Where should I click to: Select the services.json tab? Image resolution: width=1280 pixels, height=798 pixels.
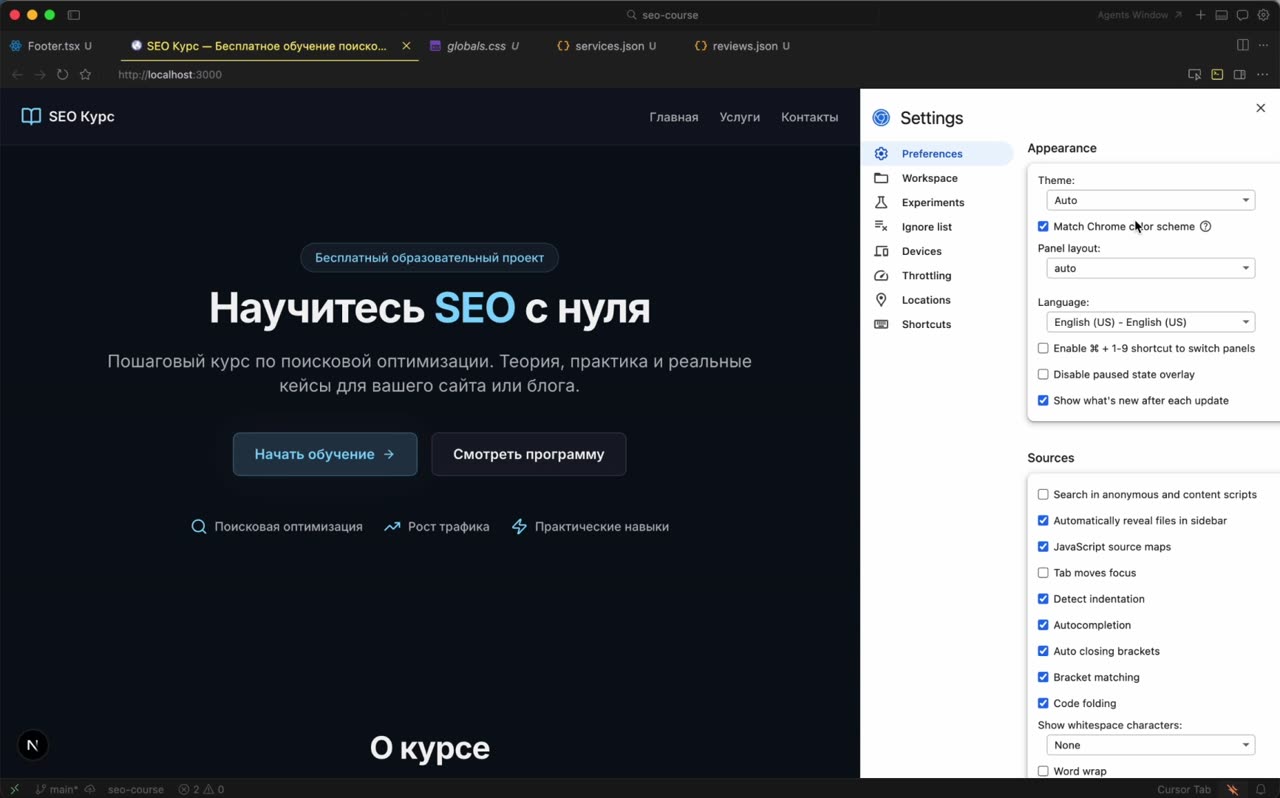pos(607,46)
